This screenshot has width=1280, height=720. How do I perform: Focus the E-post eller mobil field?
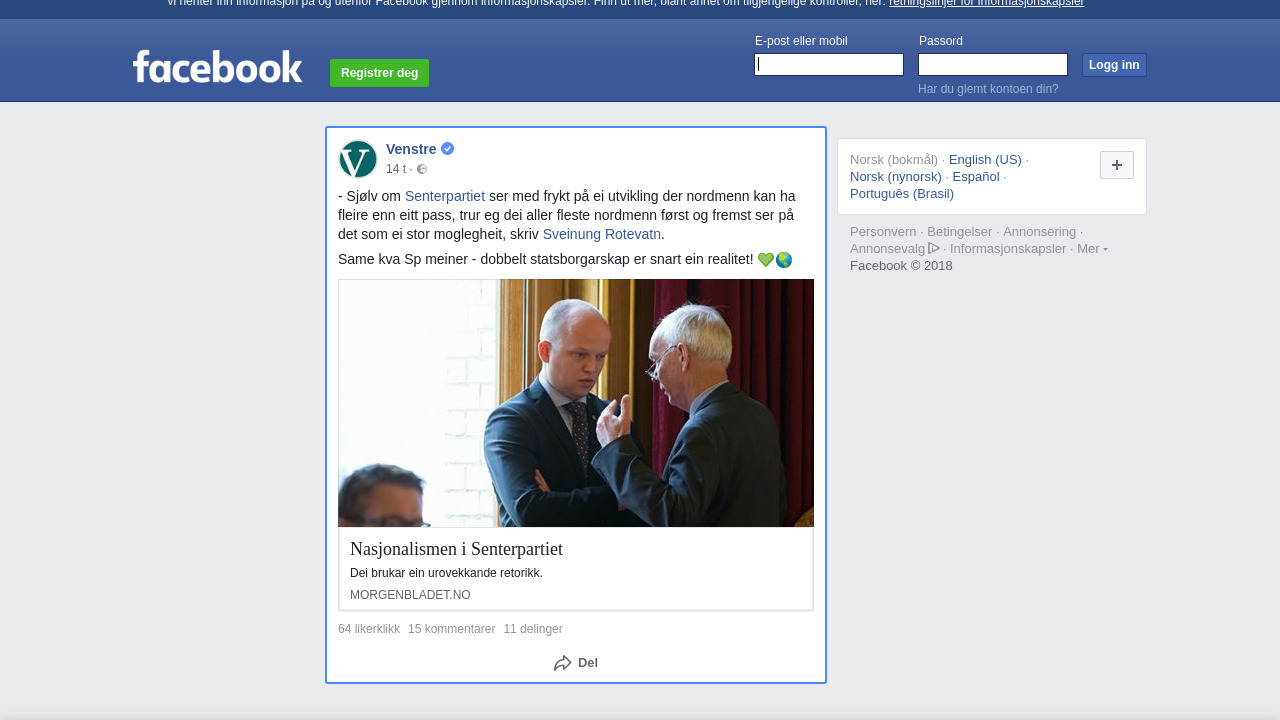click(829, 65)
